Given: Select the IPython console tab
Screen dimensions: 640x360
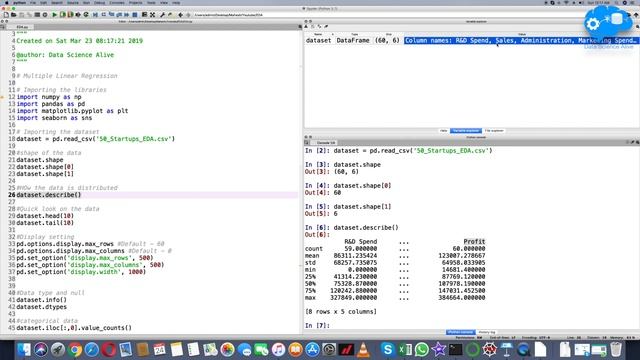Looking at the screenshot, I should (460, 332).
